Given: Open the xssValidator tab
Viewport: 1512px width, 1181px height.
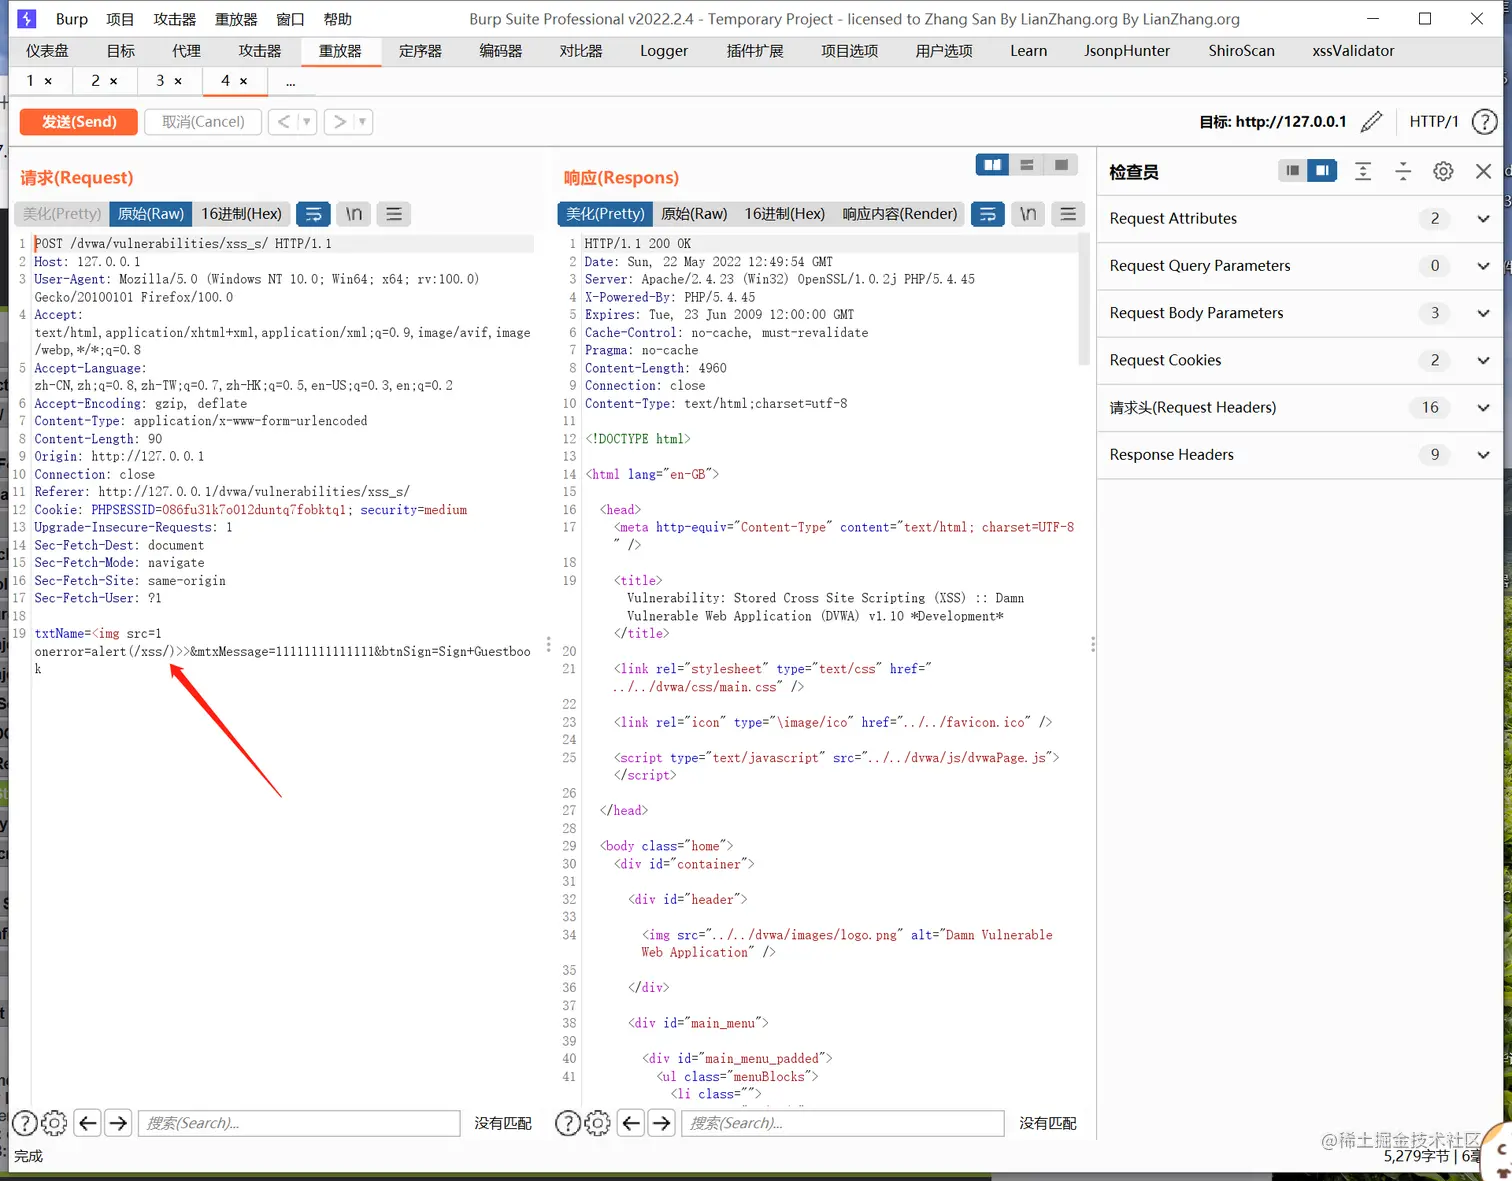Looking at the screenshot, I should 1353,51.
